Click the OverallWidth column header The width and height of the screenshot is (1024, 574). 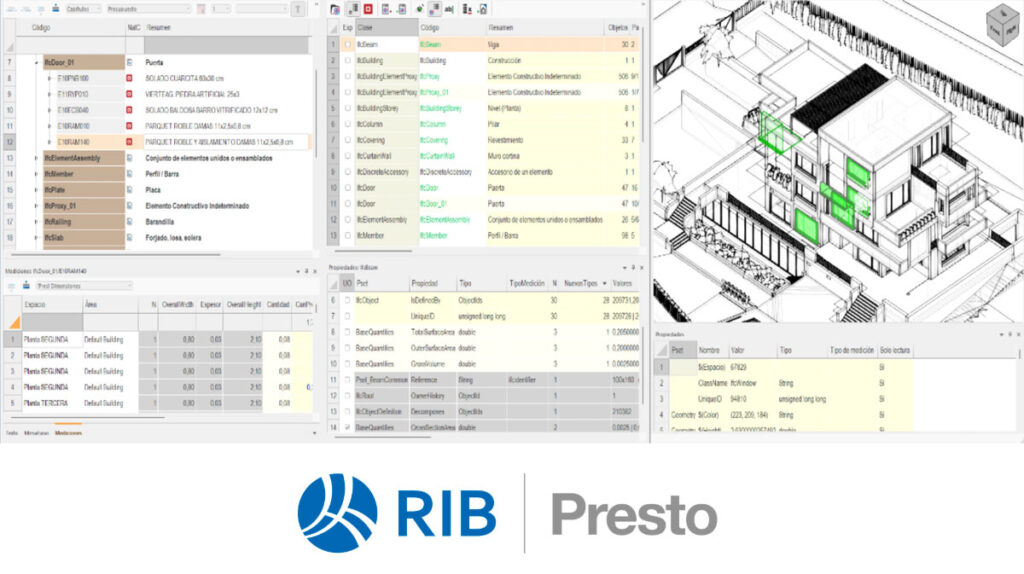[x=178, y=305]
